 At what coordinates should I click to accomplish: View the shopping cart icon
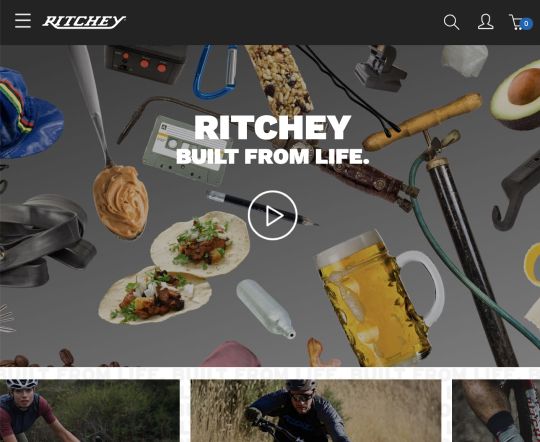point(517,22)
